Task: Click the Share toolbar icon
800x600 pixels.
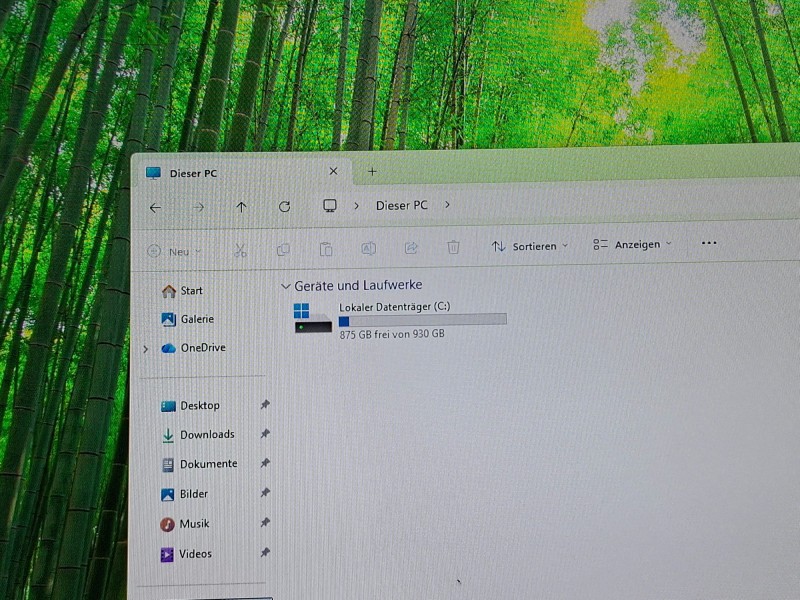Action: (x=410, y=247)
